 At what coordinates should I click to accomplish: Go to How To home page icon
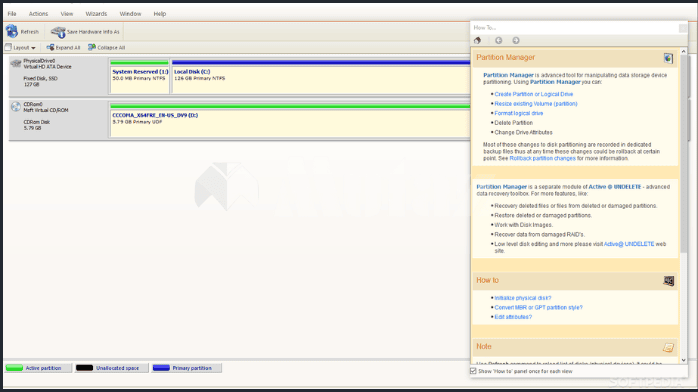(478, 40)
